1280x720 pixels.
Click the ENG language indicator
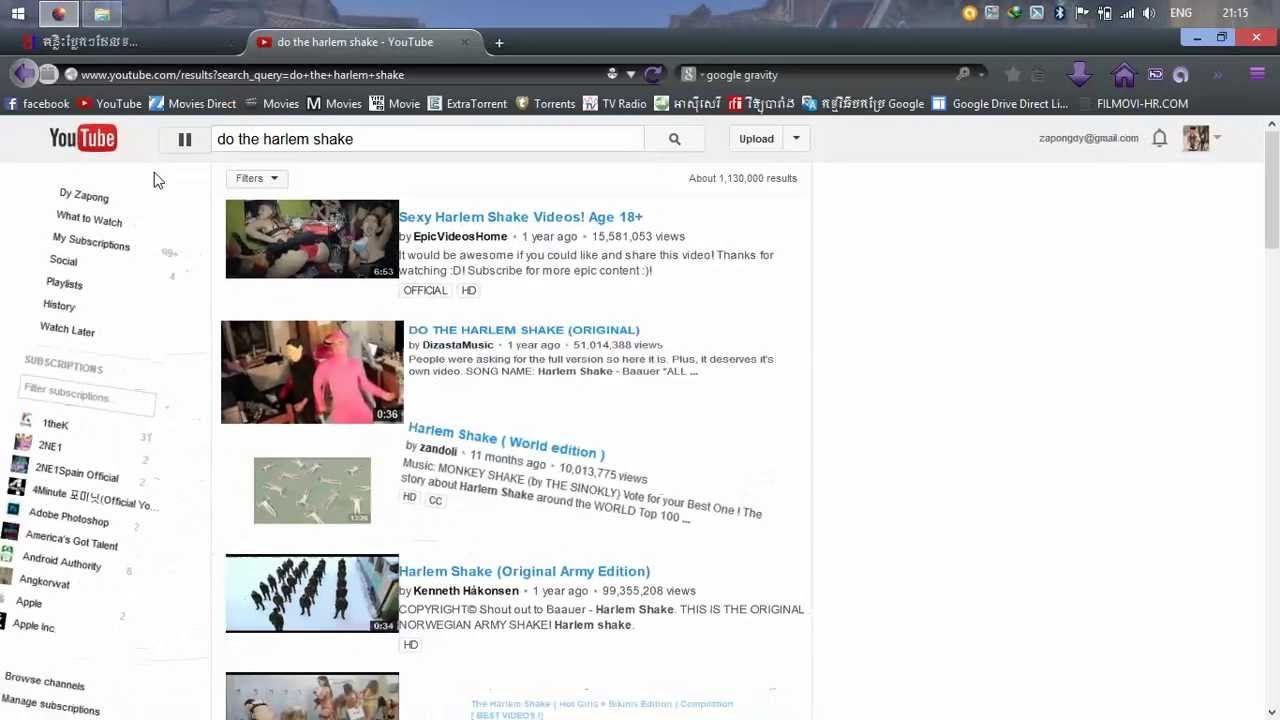pyautogui.click(x=1181, y=13)
